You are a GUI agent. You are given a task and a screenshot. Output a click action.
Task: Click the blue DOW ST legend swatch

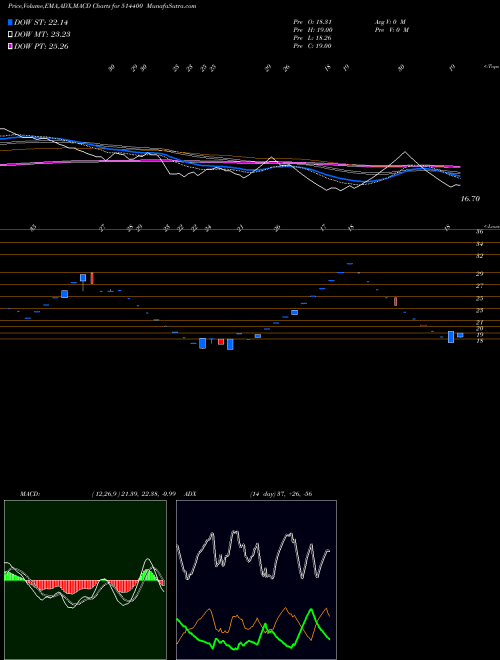(11, 22)
